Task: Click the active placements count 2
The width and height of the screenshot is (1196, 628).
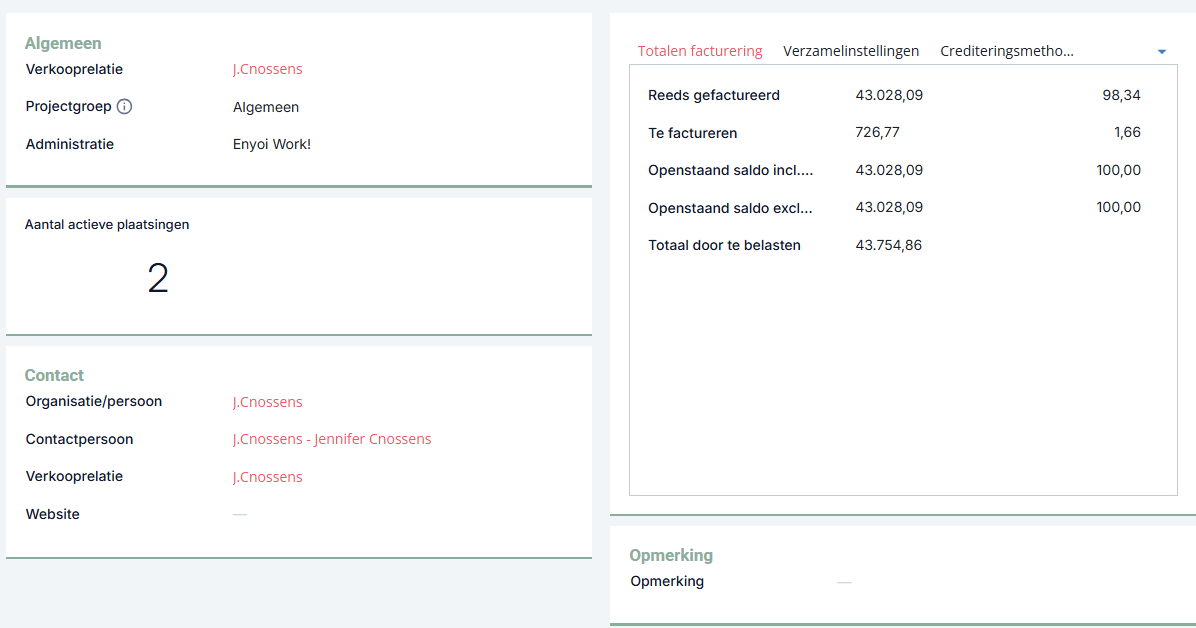Action: tap(158, 279)
